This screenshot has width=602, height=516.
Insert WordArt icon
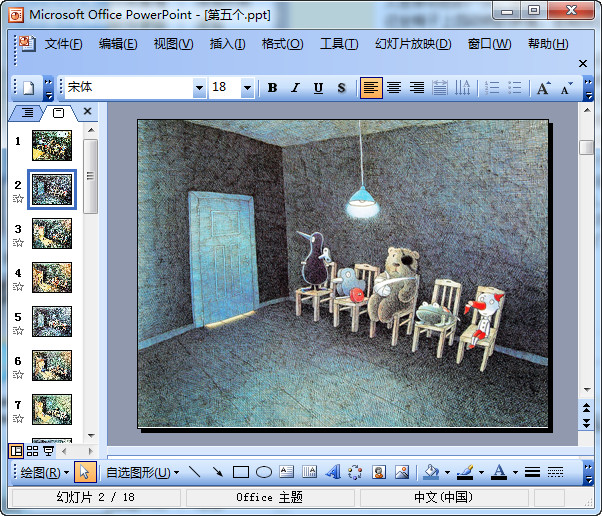[x=332, y=472]
